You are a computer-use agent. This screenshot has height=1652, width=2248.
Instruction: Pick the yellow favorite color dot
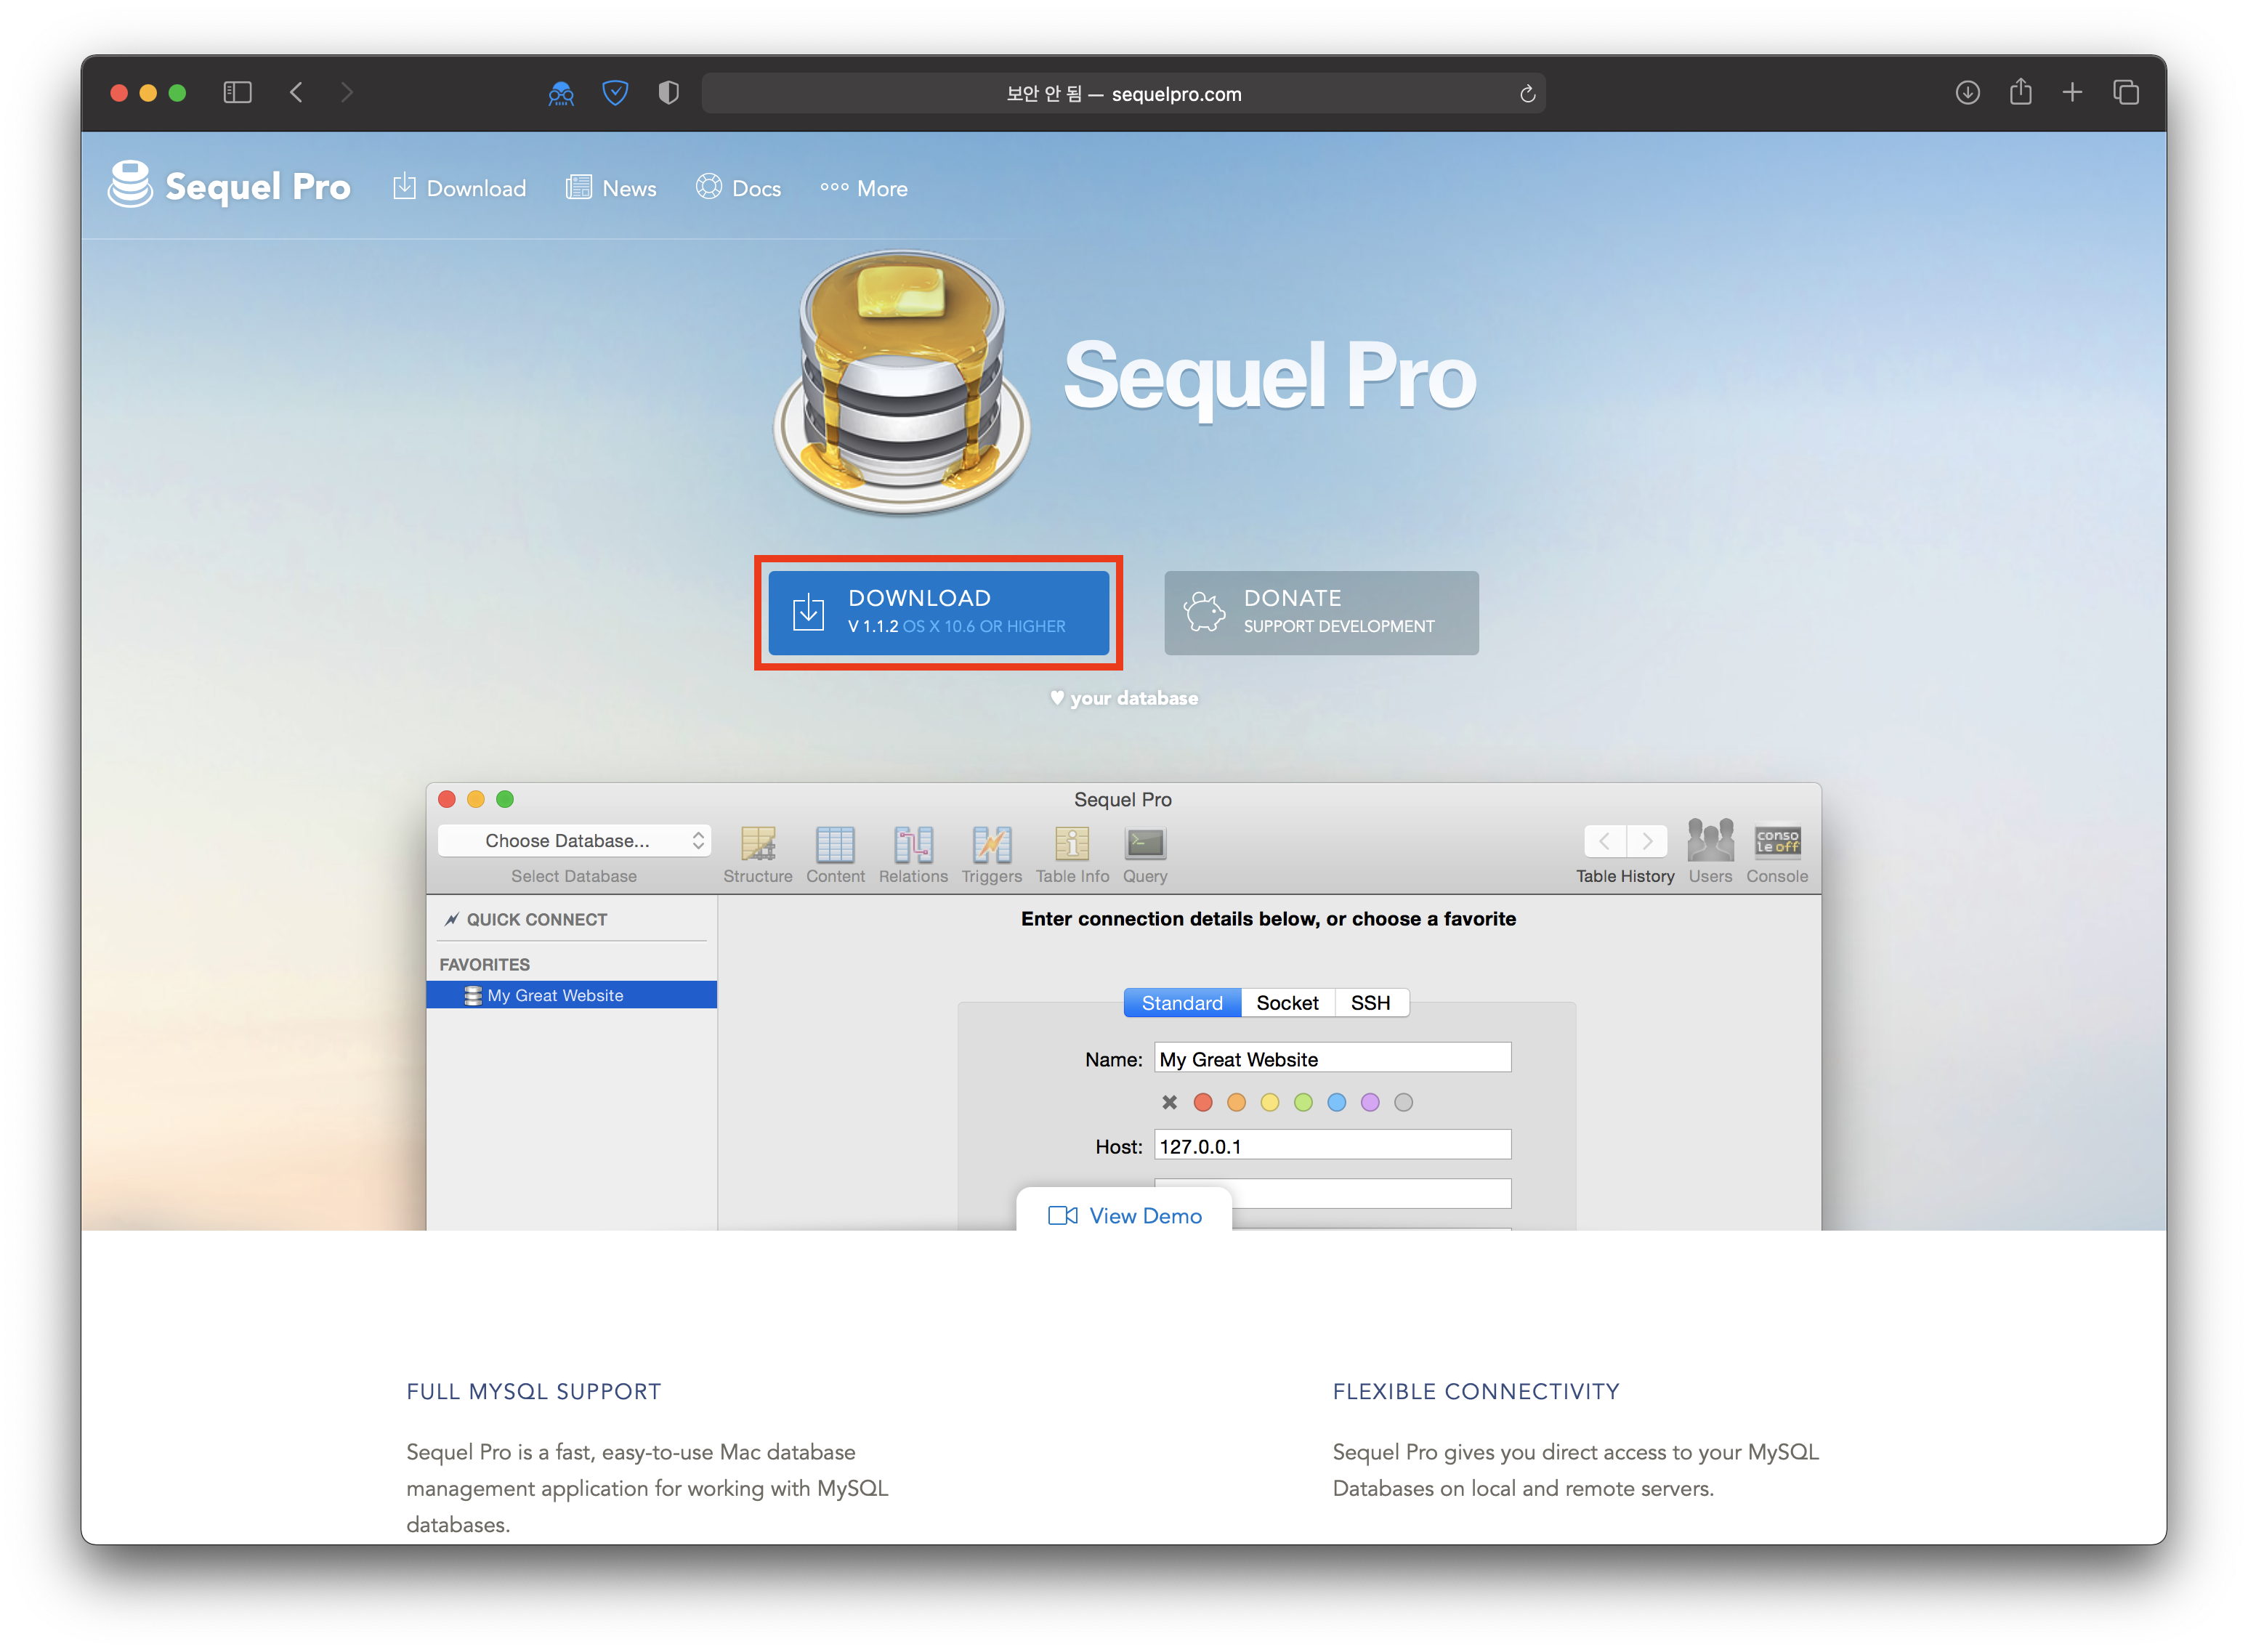[x=1270, y=1102]
